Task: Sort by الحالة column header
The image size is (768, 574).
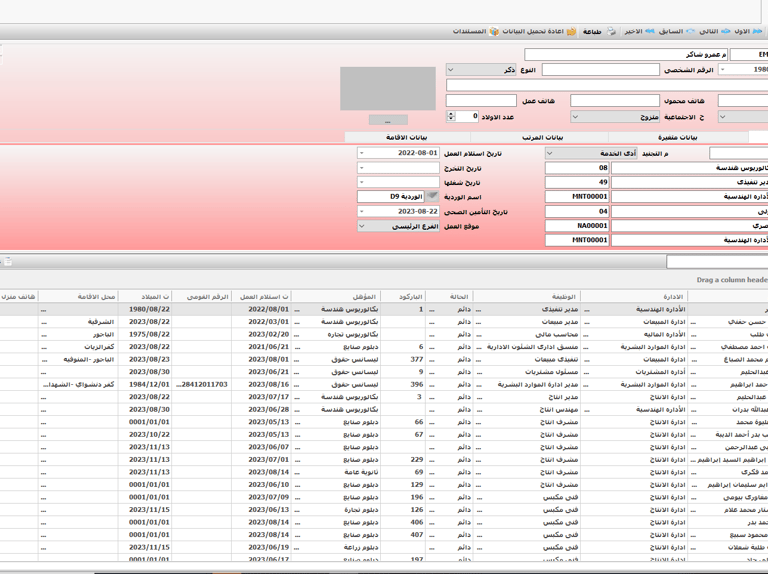Action: coord(449,297)
